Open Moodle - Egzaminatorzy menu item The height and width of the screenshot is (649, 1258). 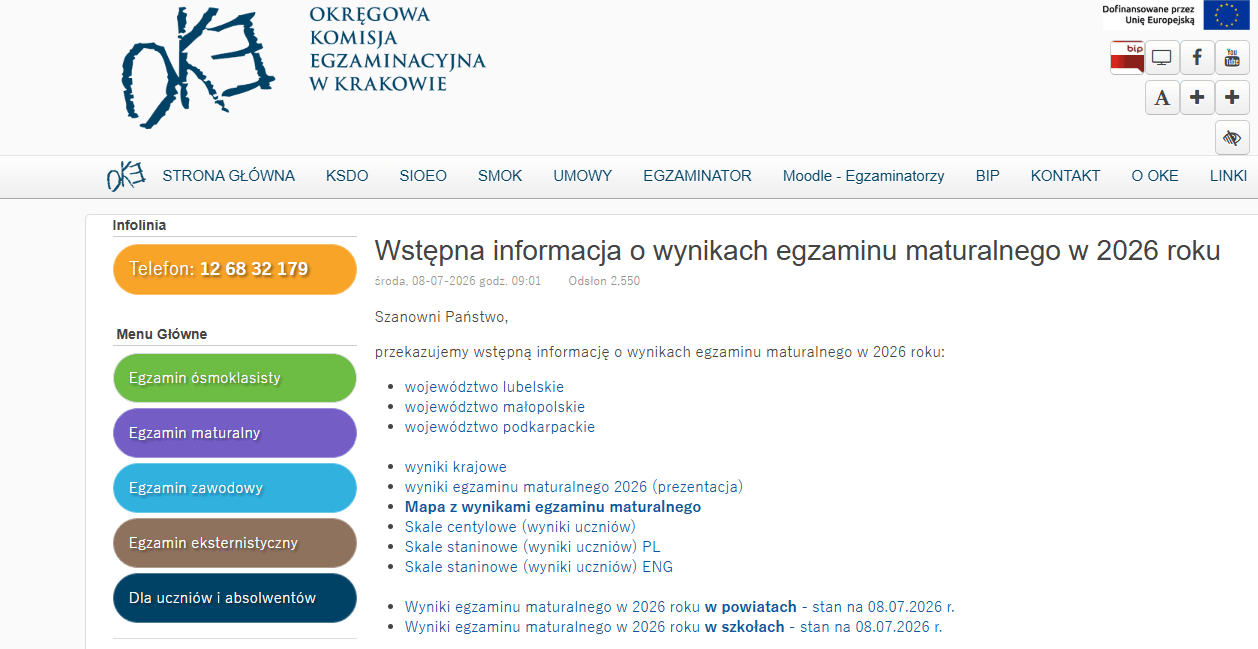[864, 176]
